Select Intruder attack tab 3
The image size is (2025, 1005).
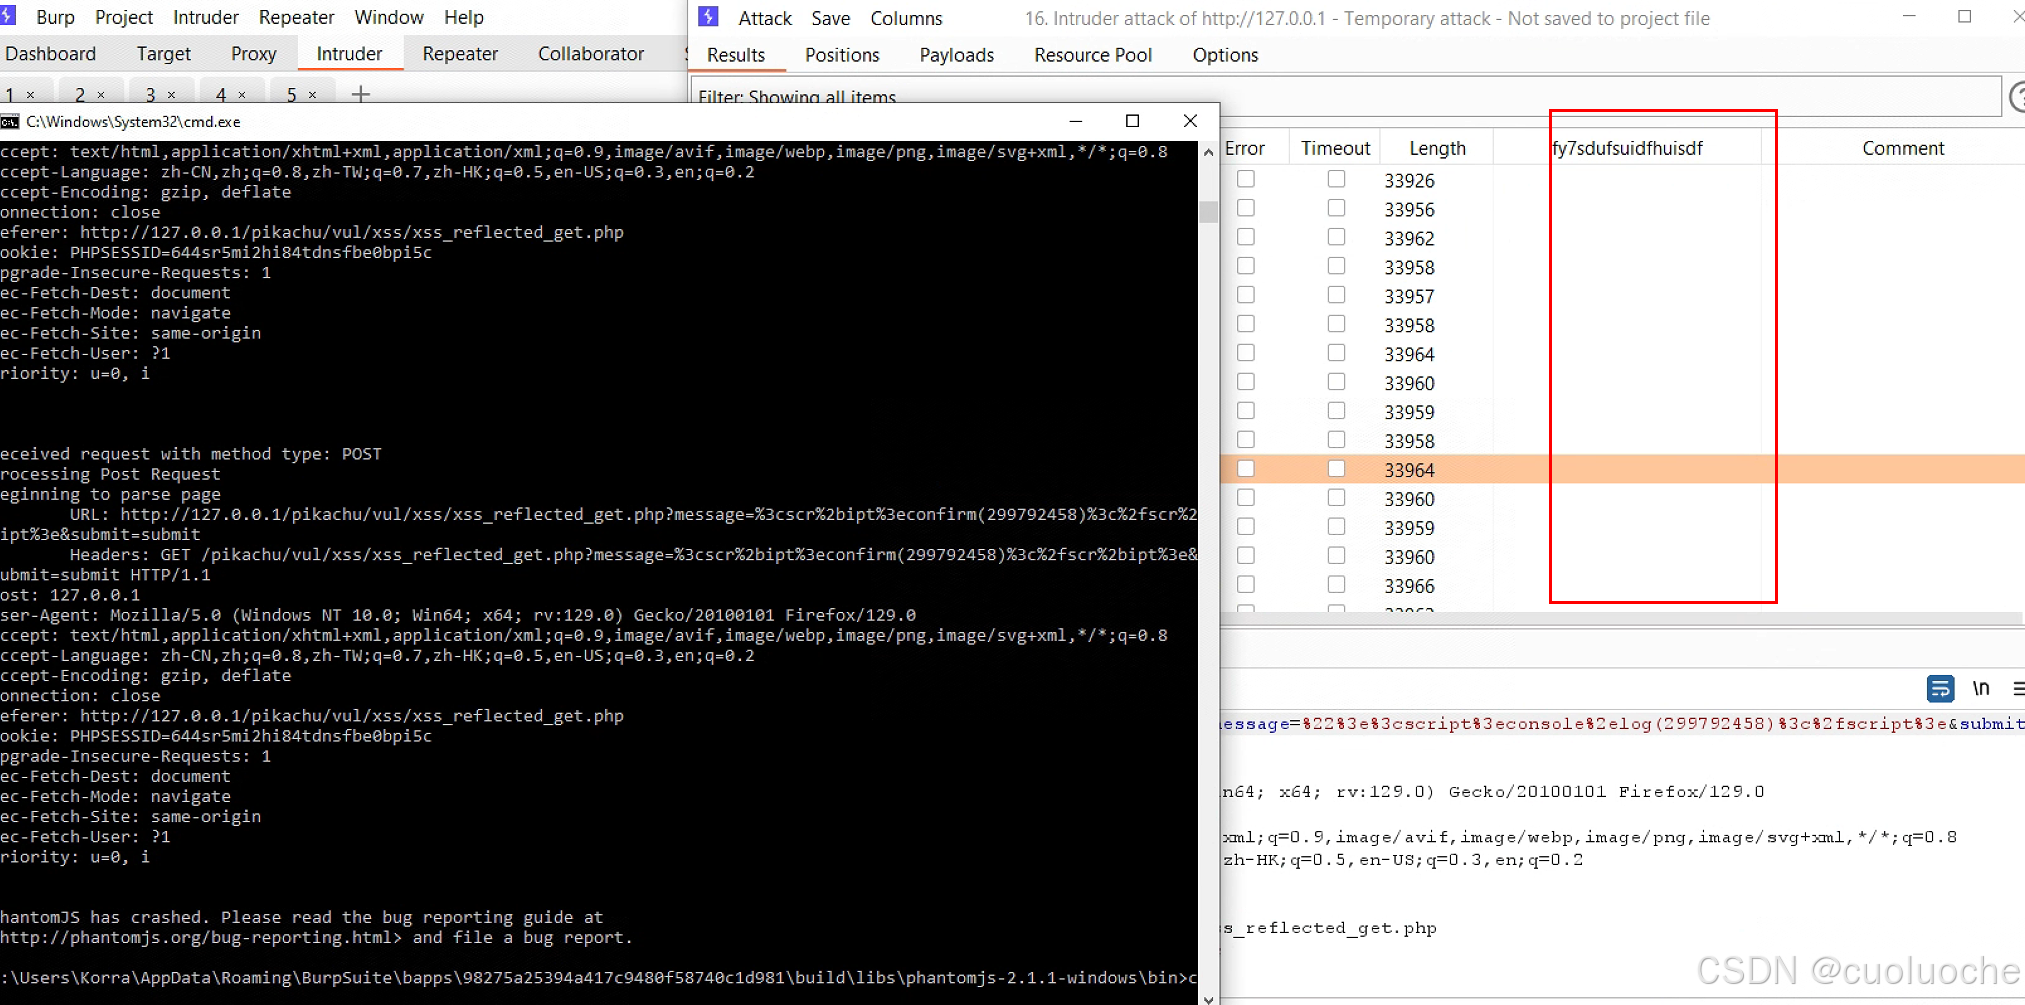pos(150,94)
